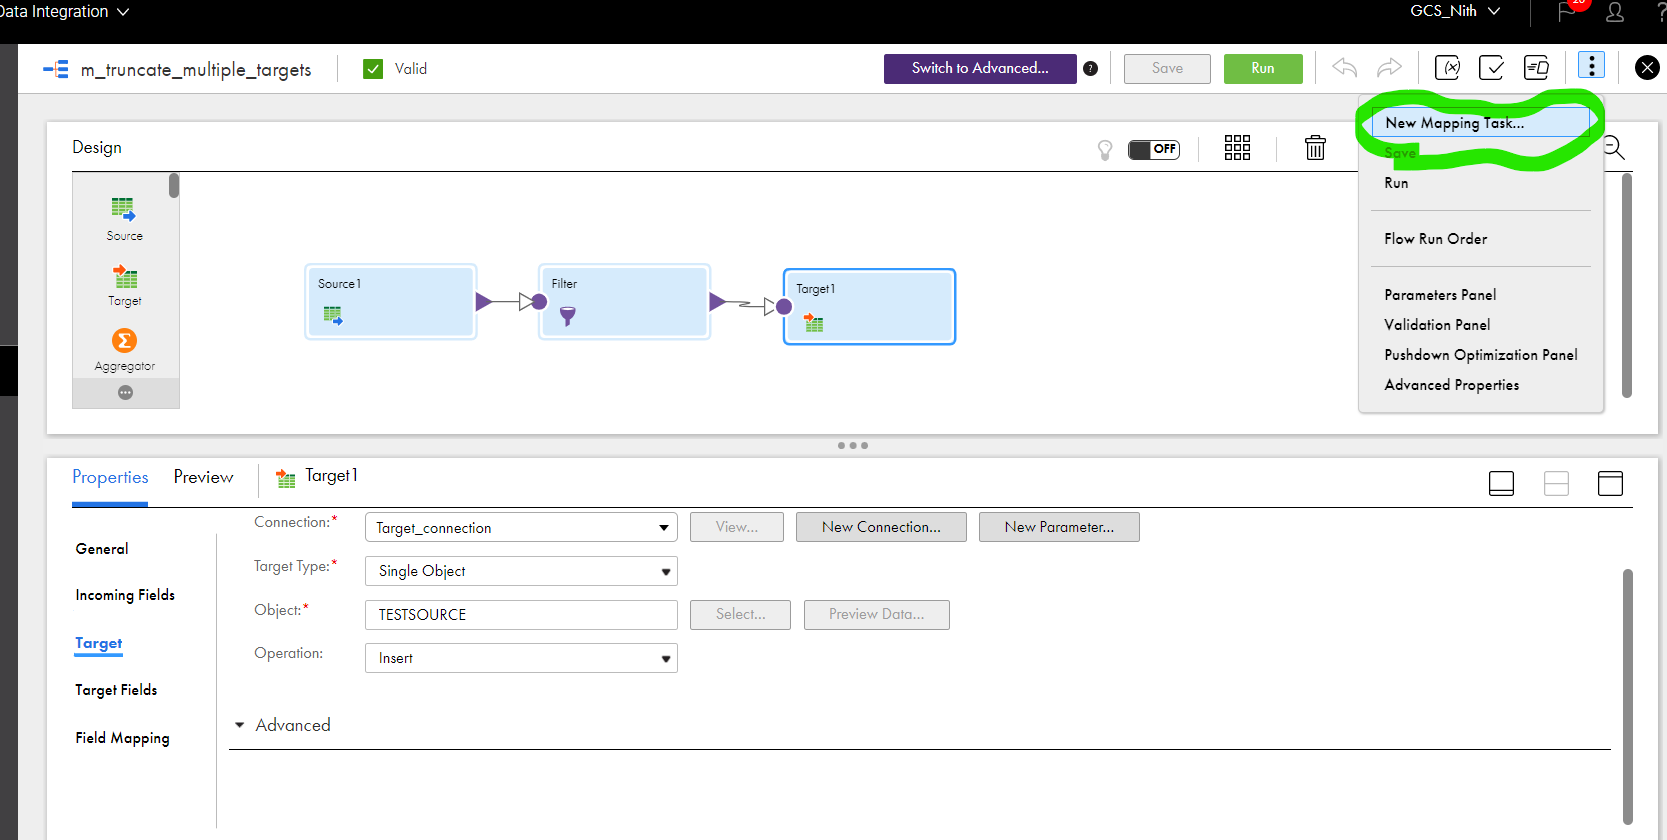Click the View connection button

pyautogui.click(x=737, y=527)
